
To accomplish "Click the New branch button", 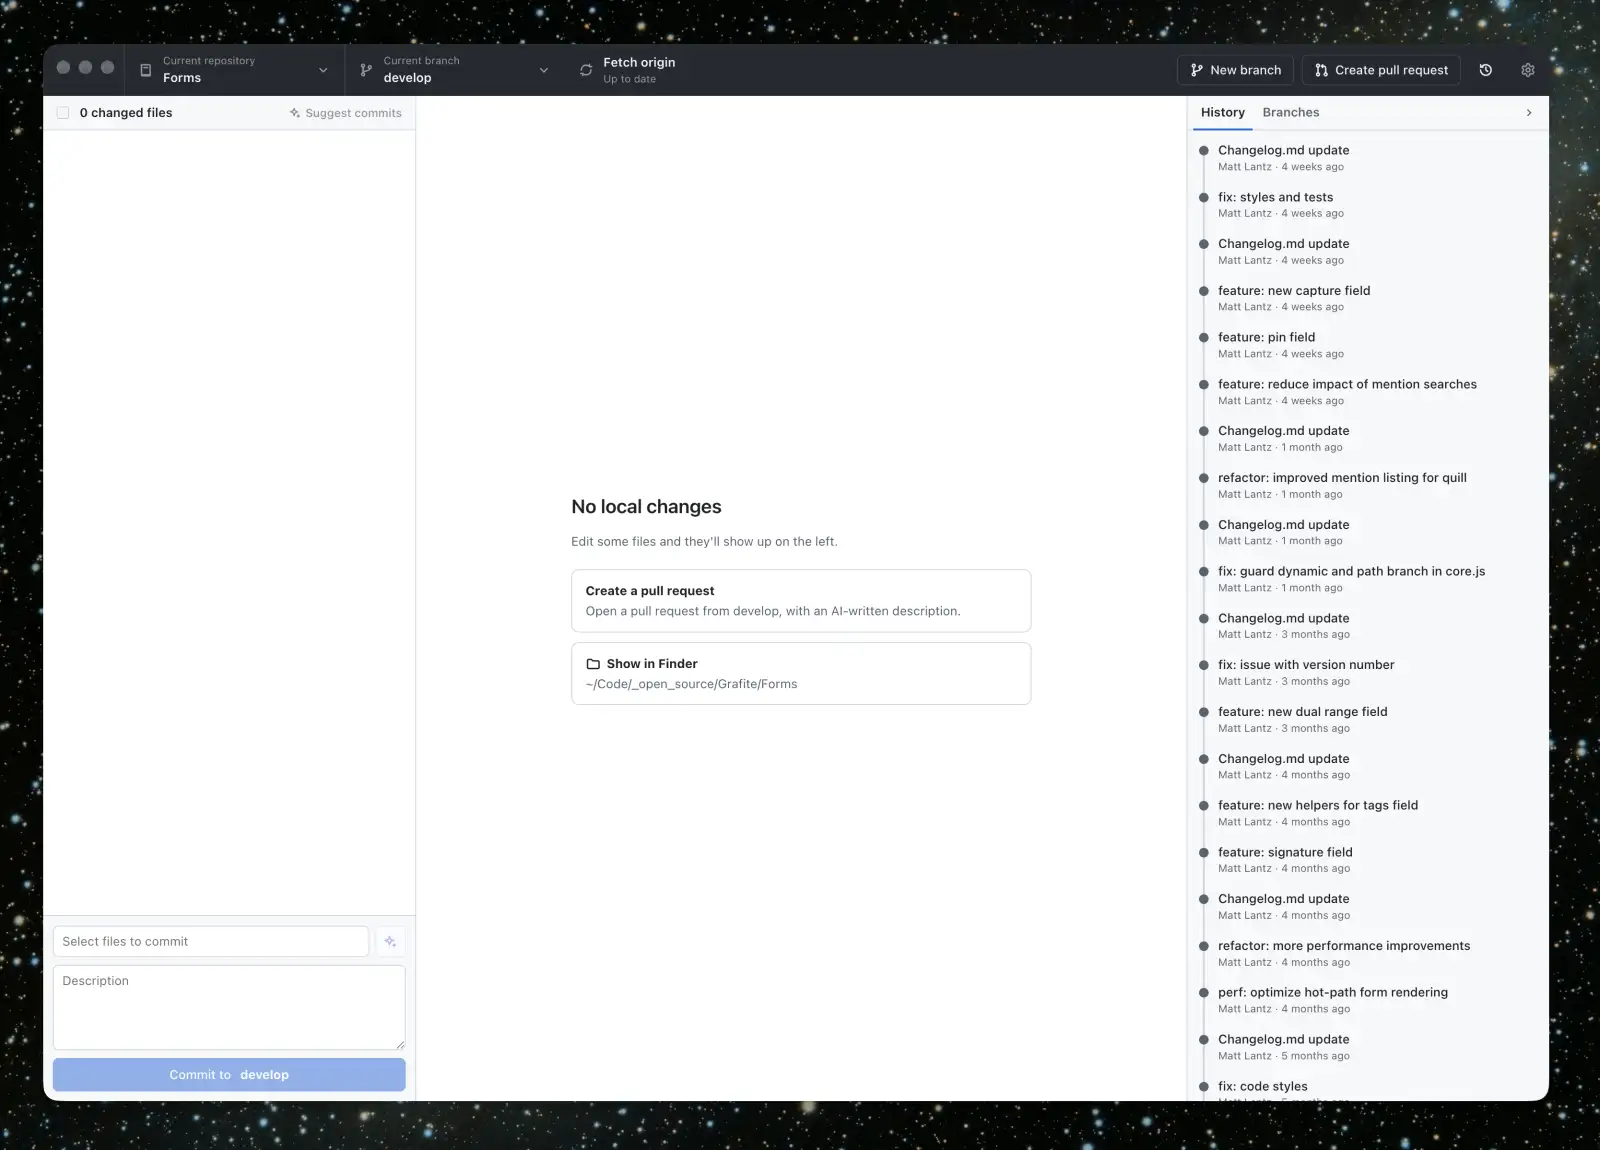I will (x=1236, y=70).
